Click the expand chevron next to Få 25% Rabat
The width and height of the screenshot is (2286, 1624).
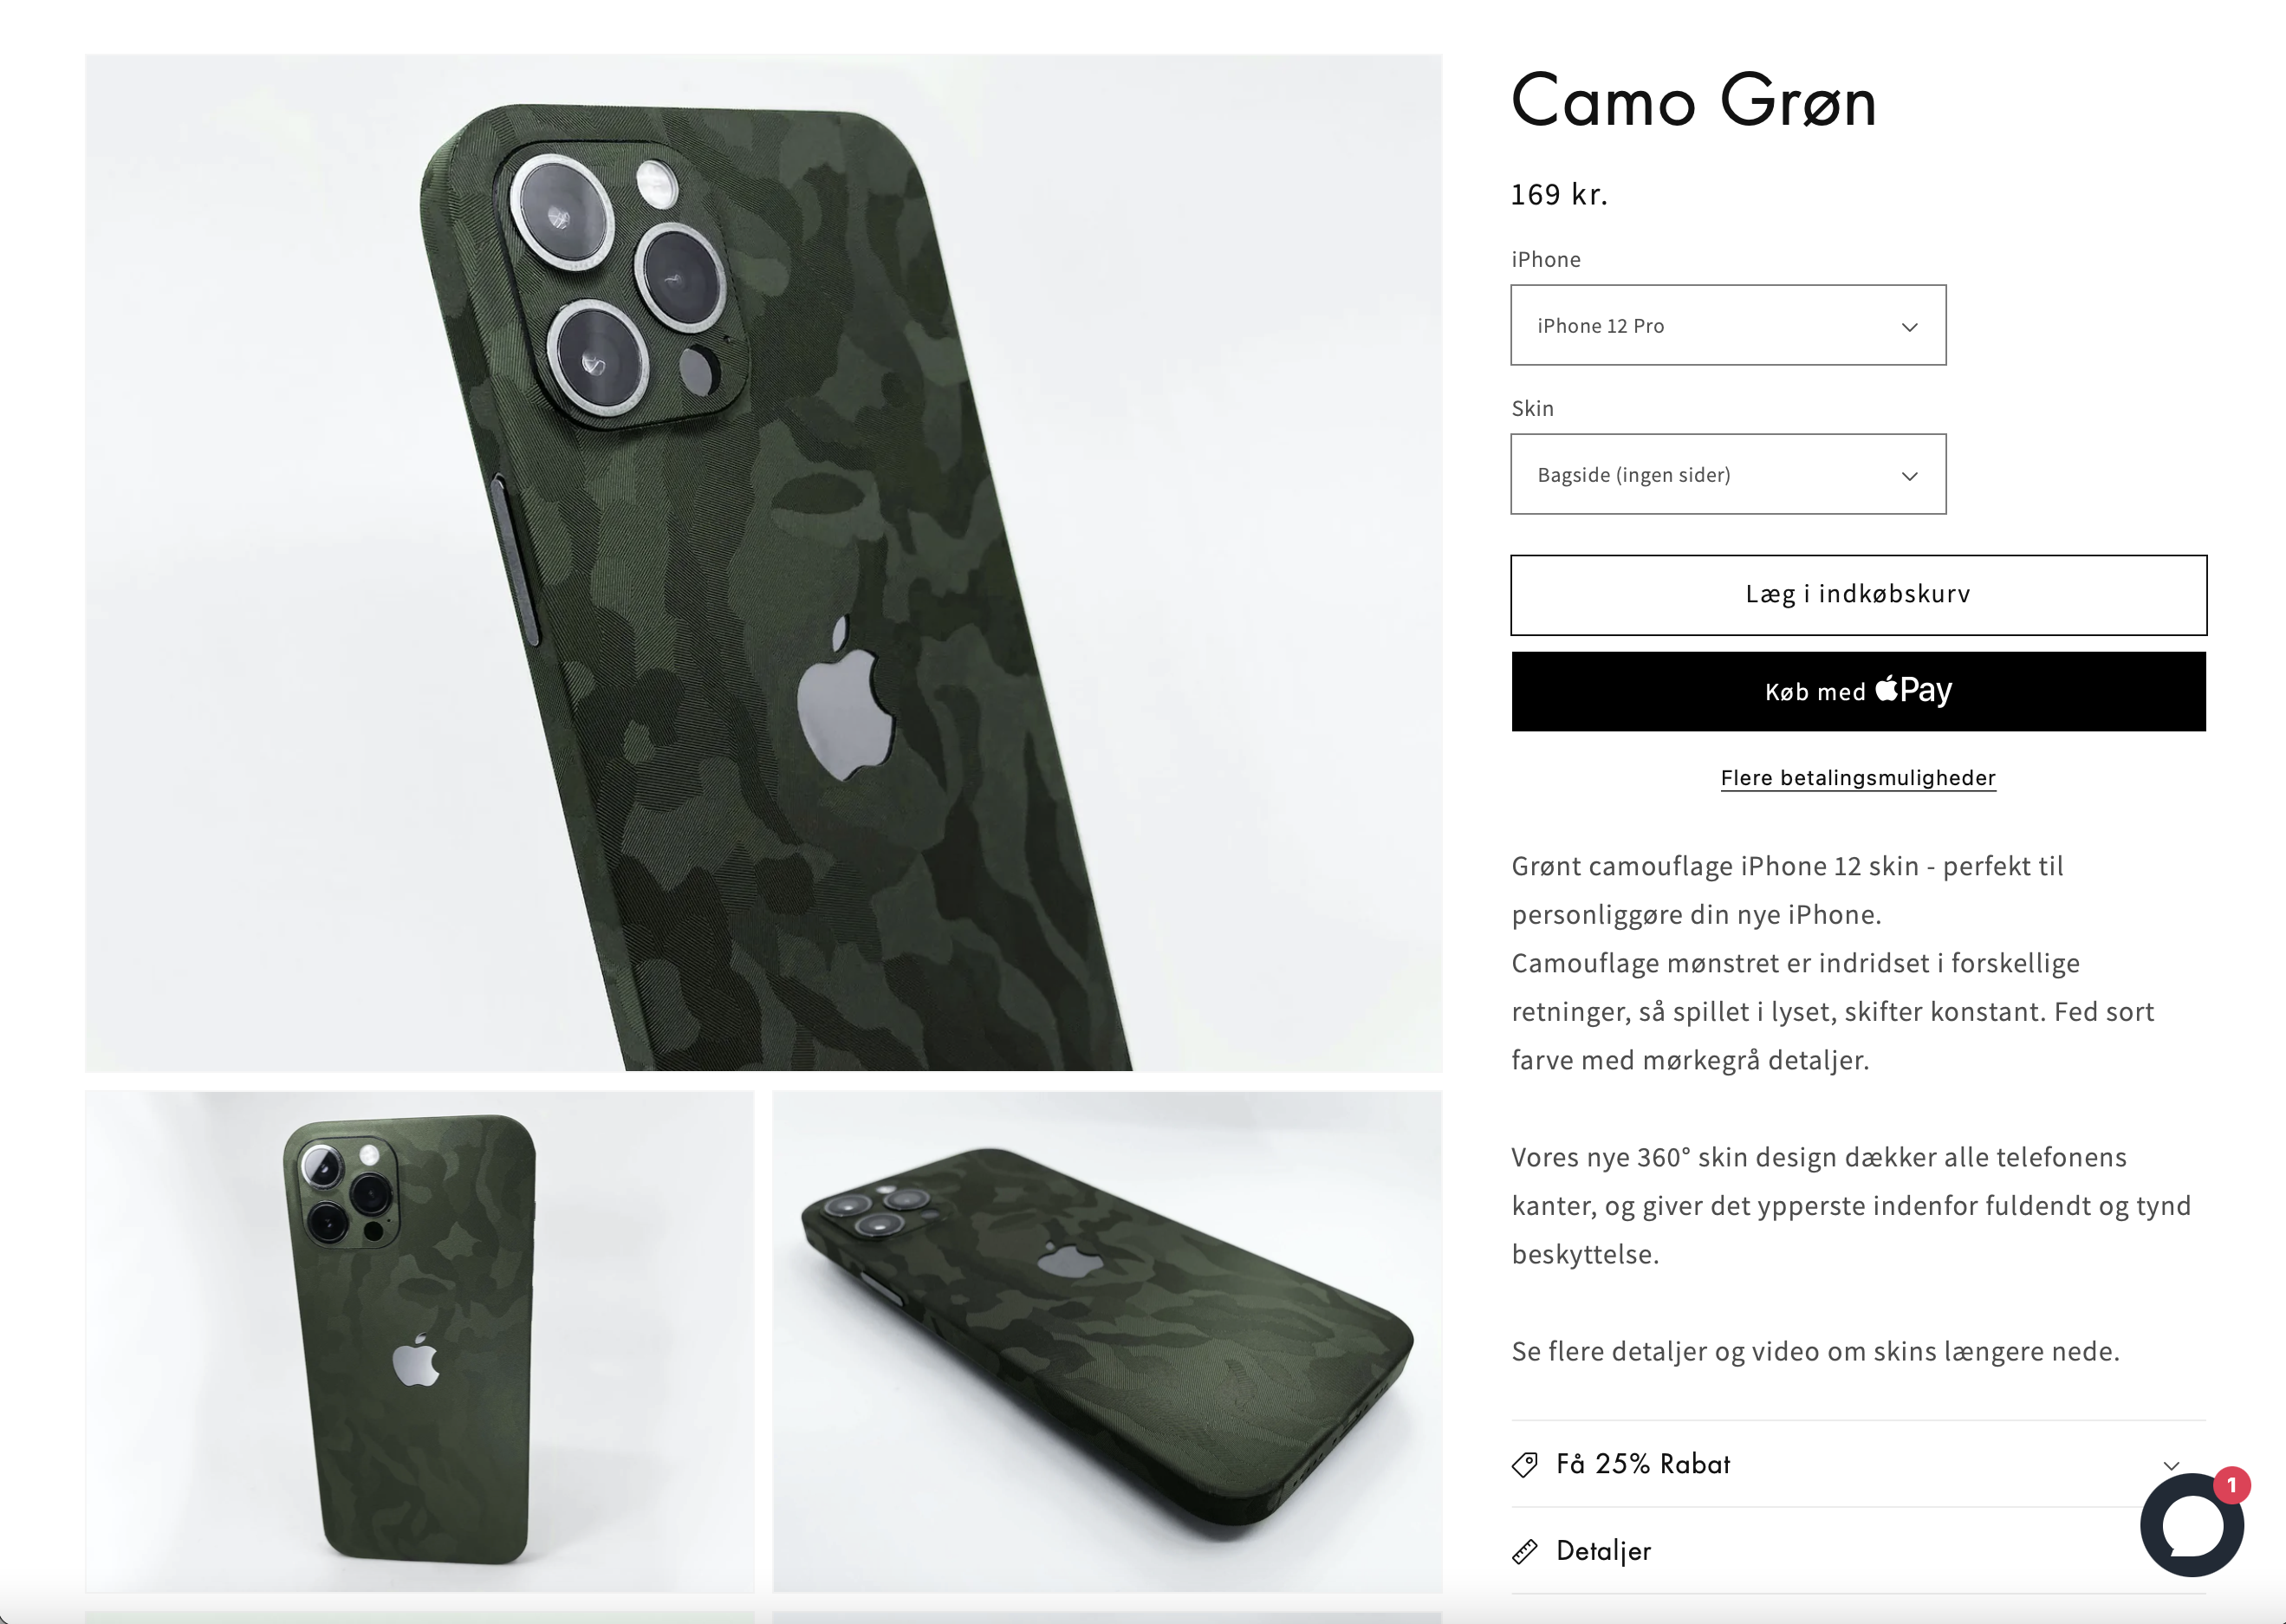2171,1466
